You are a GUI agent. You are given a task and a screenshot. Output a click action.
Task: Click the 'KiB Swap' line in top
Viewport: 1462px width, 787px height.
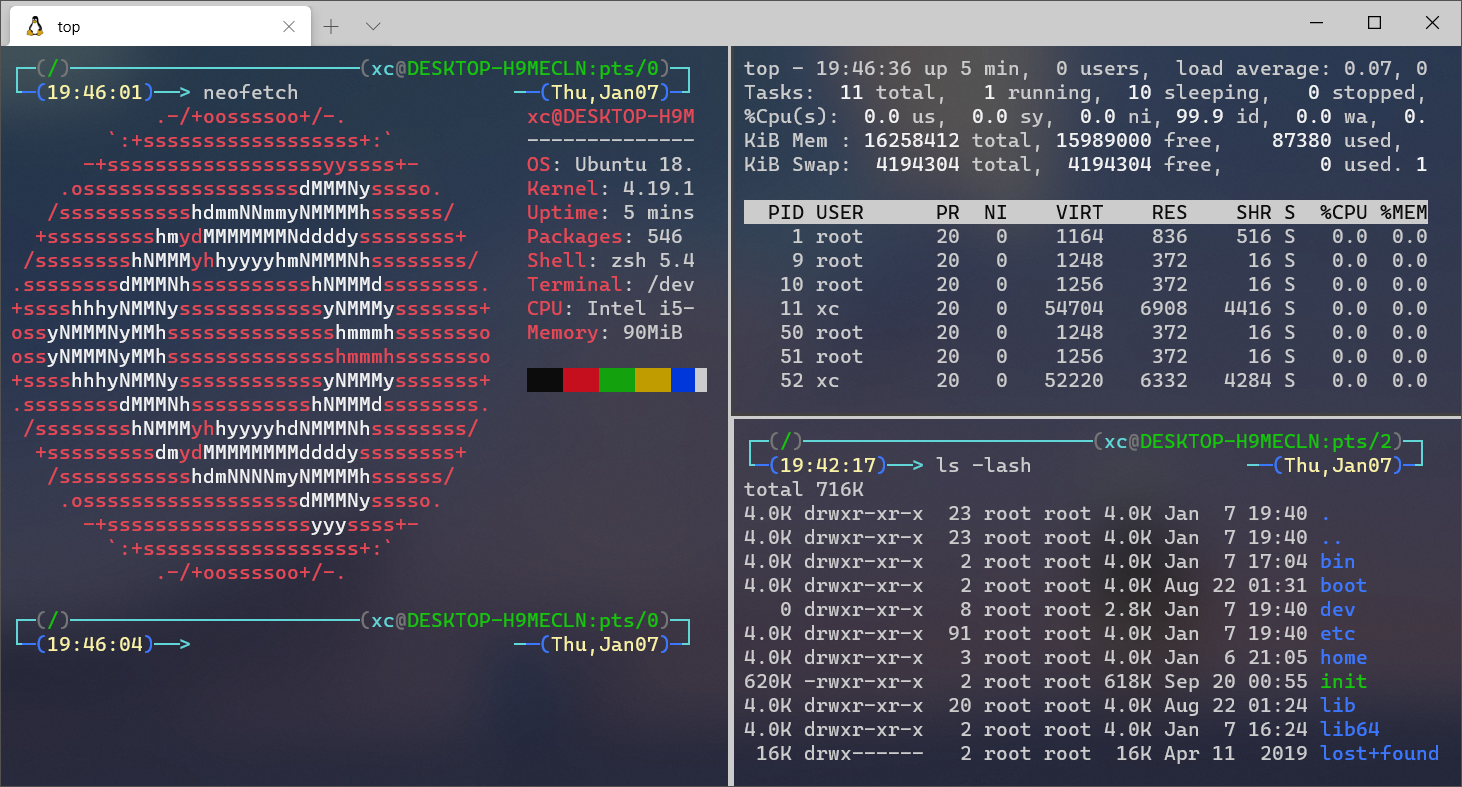click(x=1086, y=165)
